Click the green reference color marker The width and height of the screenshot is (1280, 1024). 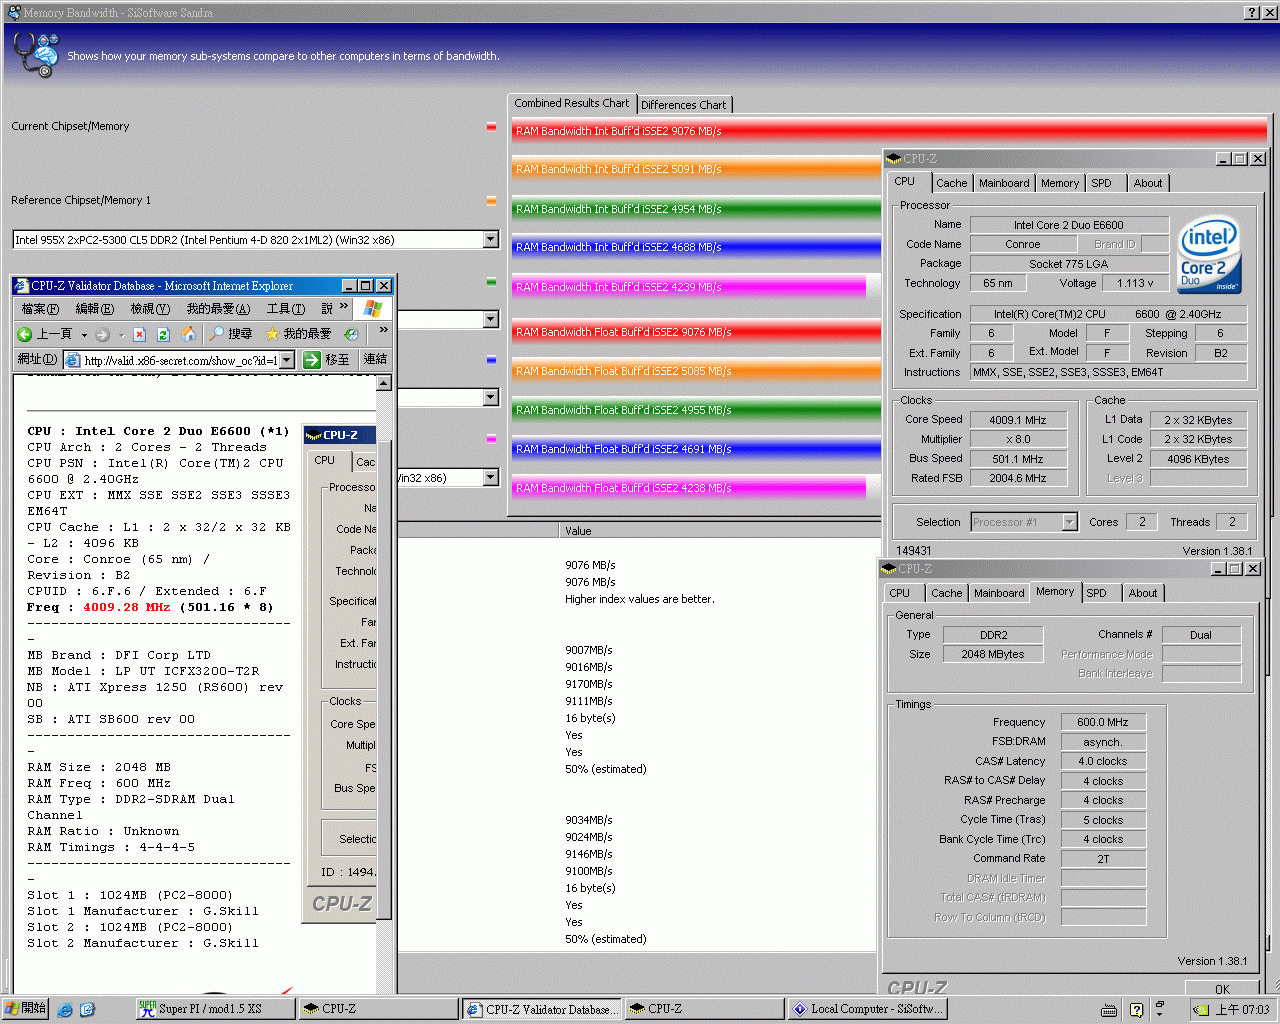tap(491, 282)
